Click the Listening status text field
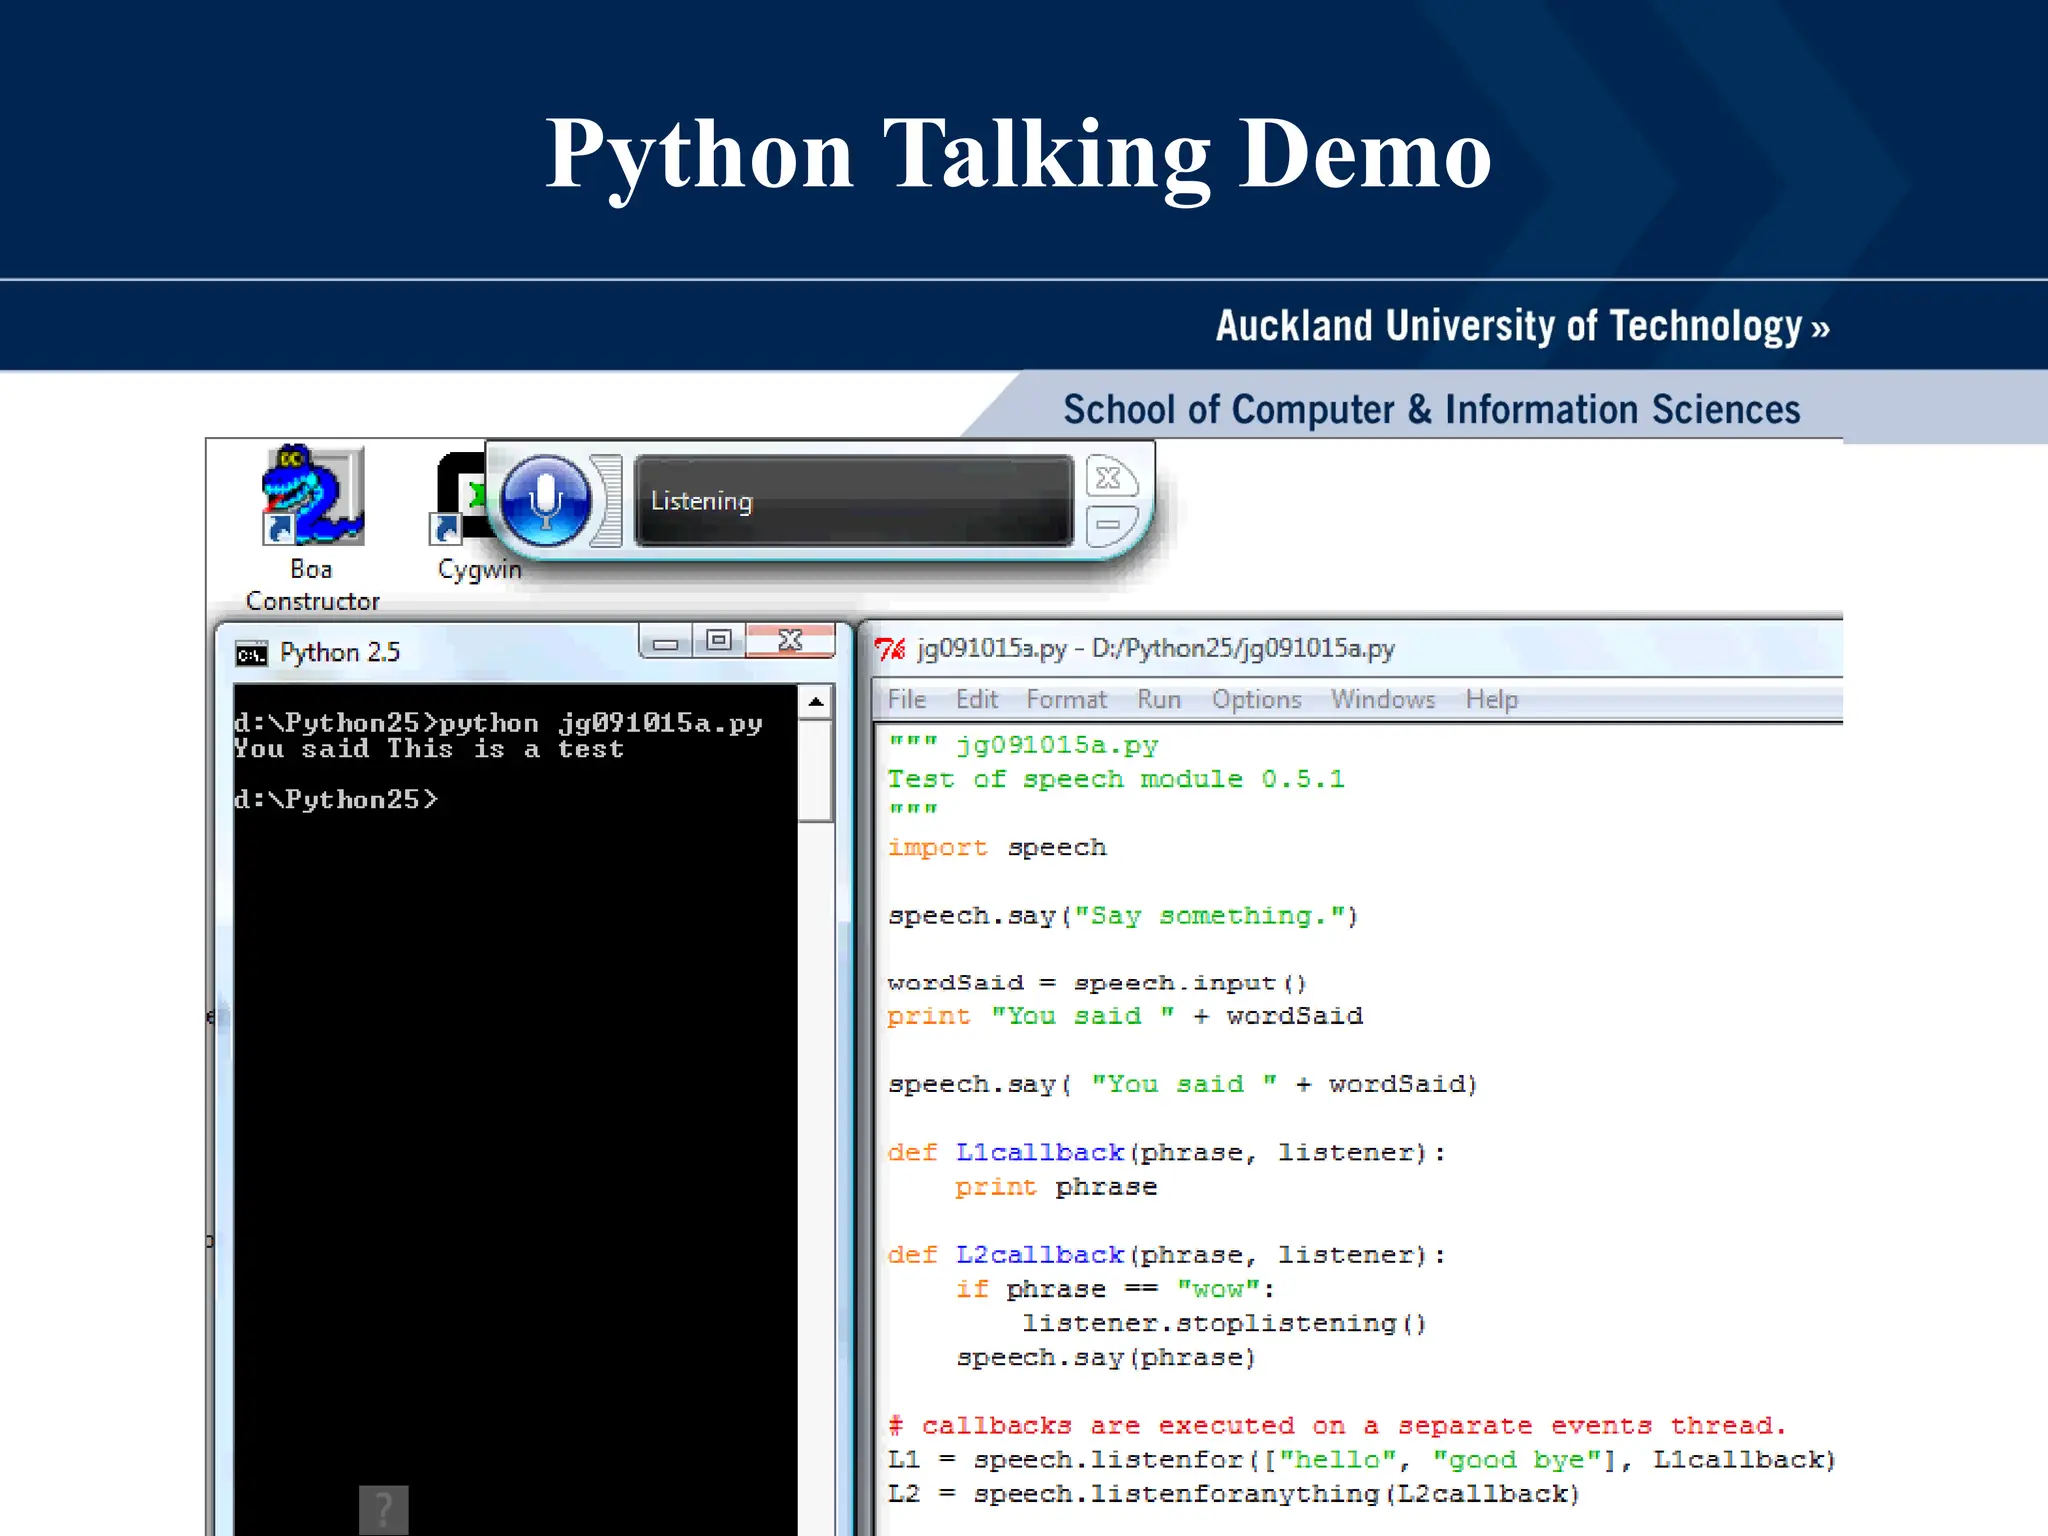The image size is (2048, 1536). coord(853,501)
